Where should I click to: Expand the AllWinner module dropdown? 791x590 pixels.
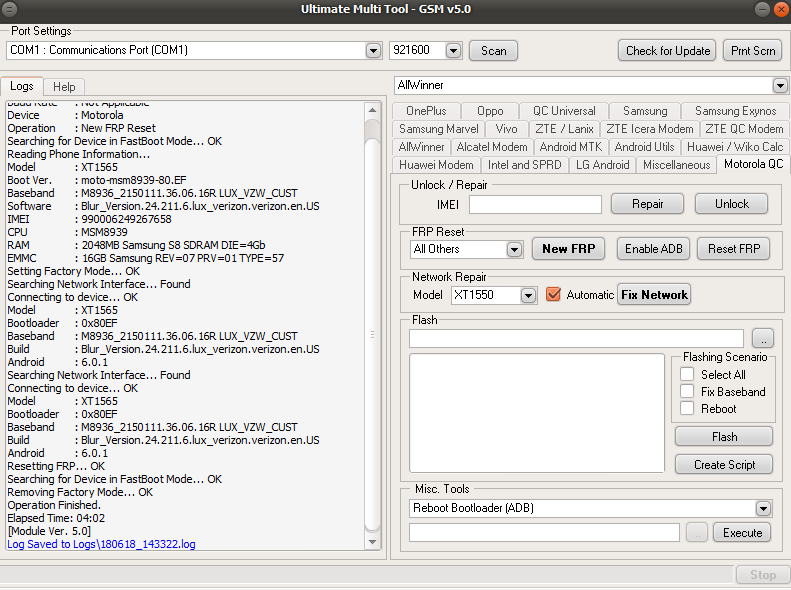pyautogui.click(x=780, y=85)
